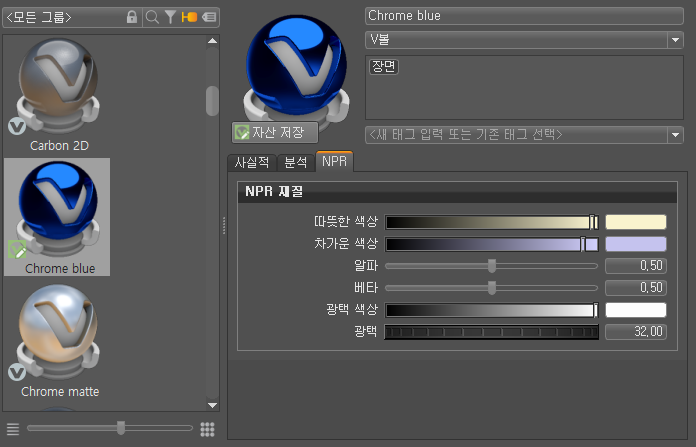This screenshot has width=696, height=447.
Task: Switch to grid view icon
Action: [207, 429]
